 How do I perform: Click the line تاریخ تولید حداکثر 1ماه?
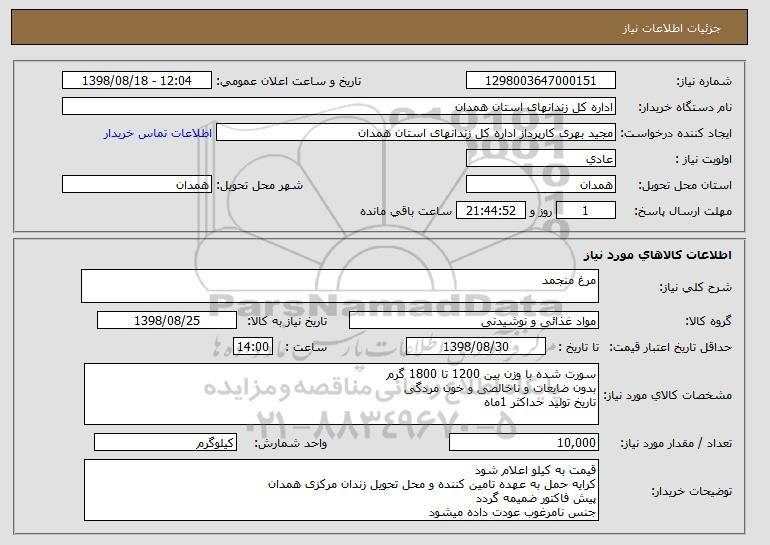pos(540,403)
